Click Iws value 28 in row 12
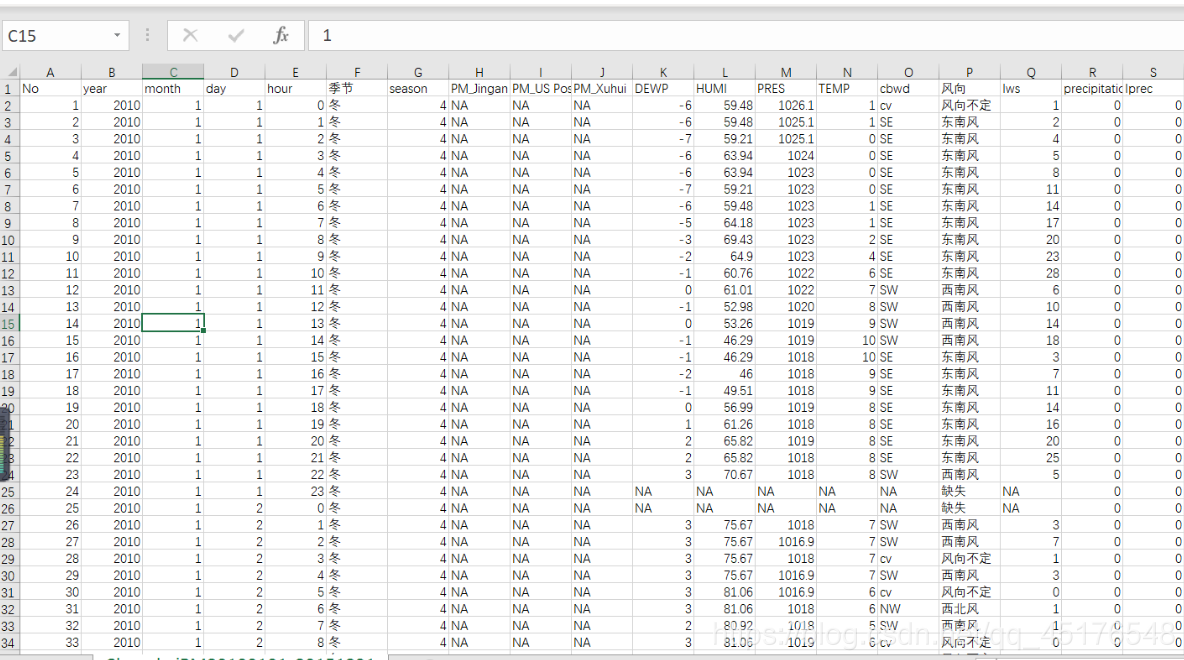1184x660 pixels. pyautogui.click(x=1031, y=273)
